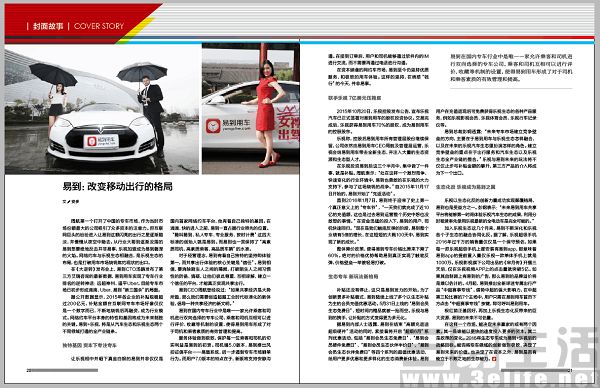
Task: Open the photo of the woman in the red dress
Action: 251,109
